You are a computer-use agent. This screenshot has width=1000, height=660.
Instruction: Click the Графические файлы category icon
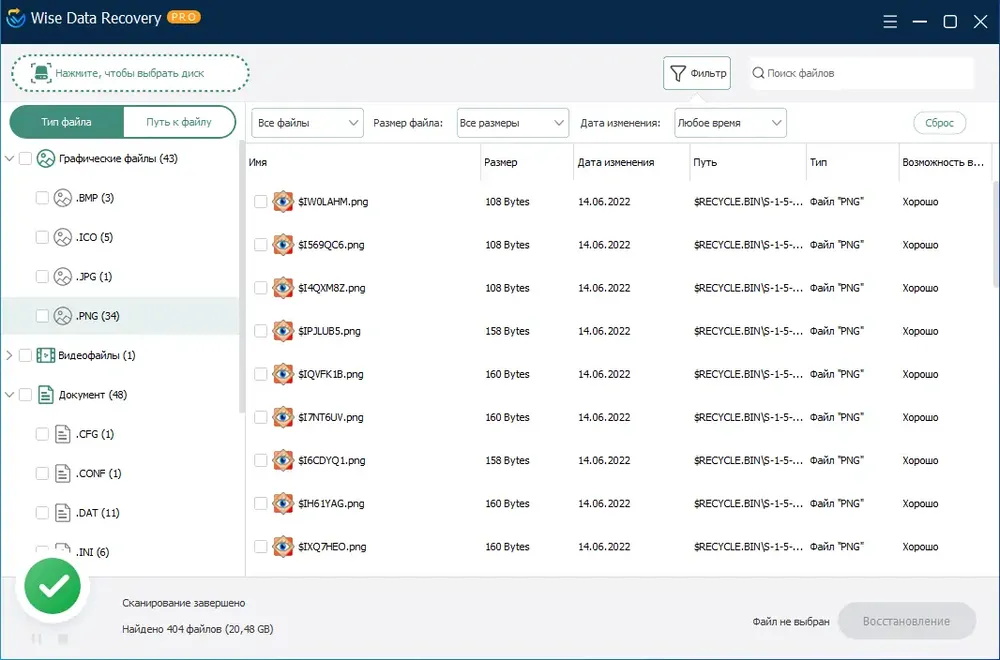[x=45, y=159]
